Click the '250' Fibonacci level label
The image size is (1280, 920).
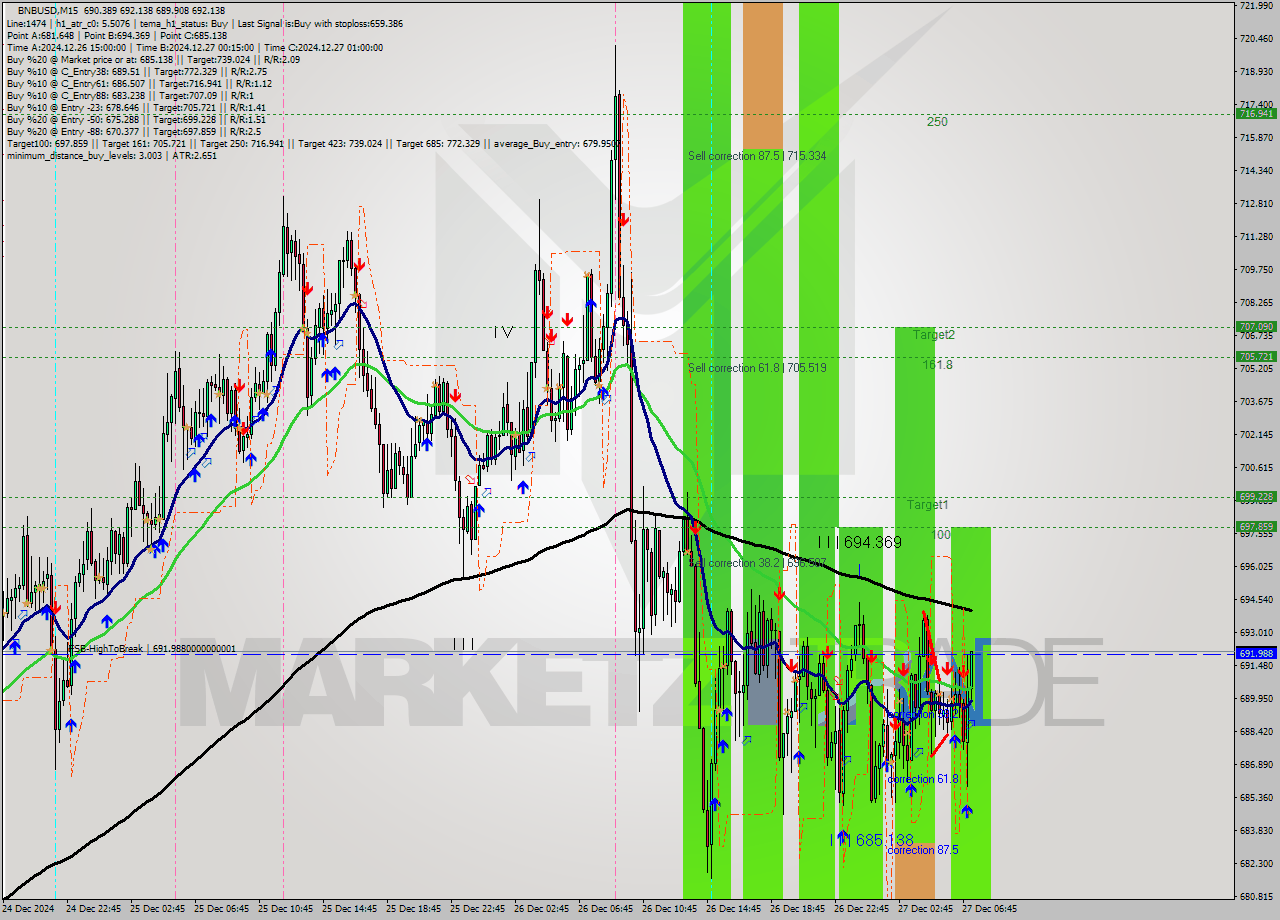(x=937, y=122)
